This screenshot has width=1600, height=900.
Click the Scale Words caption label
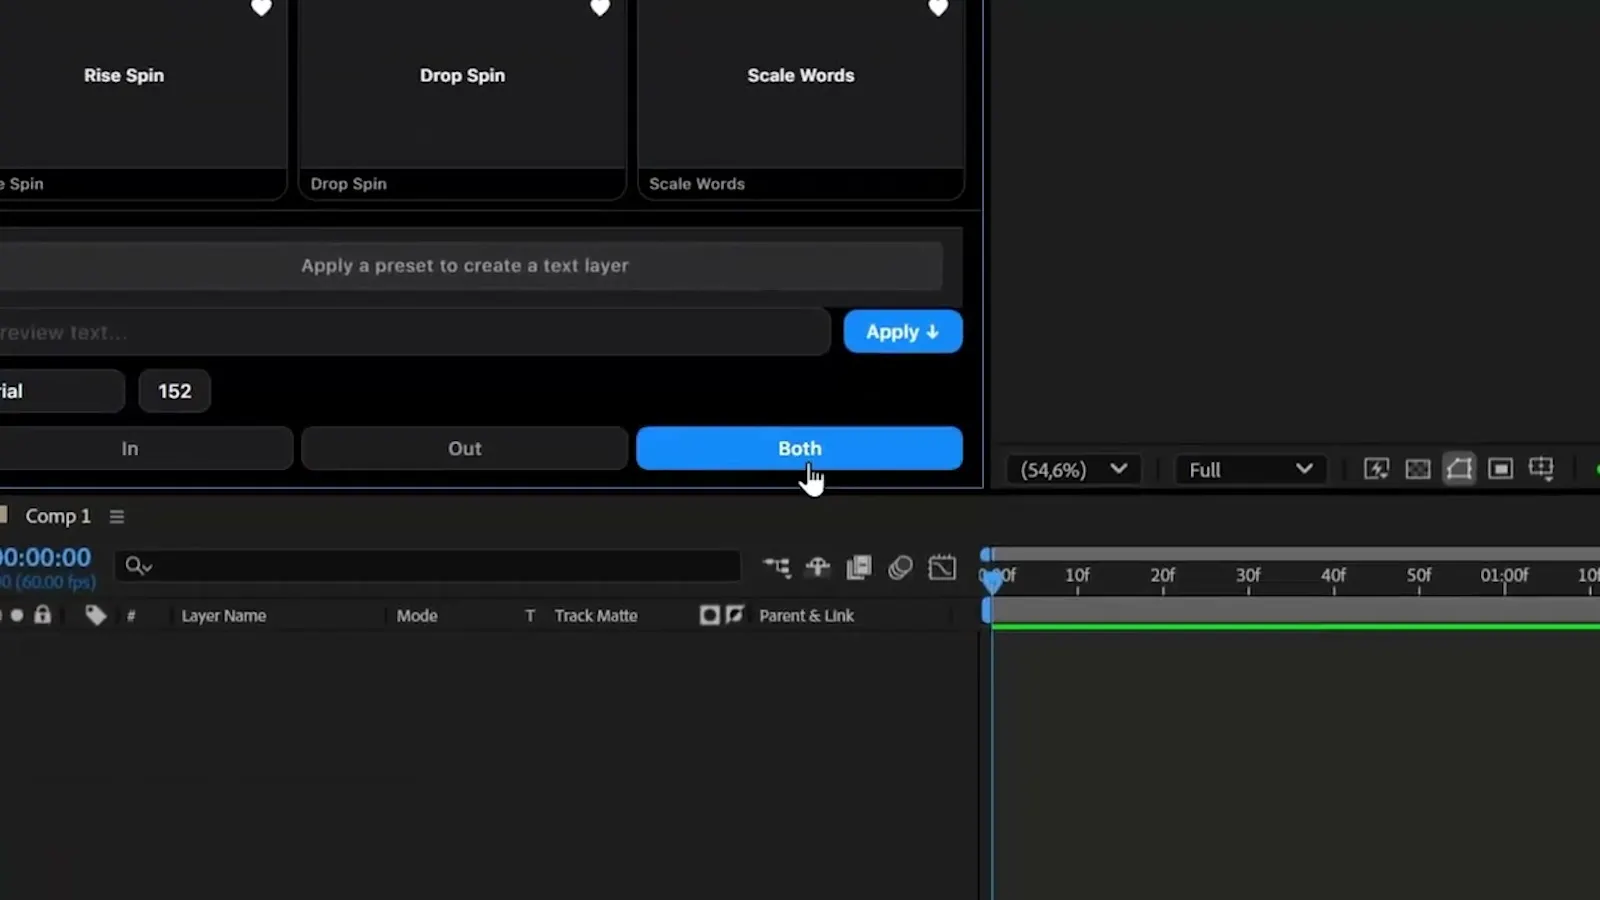click(697, 184)
